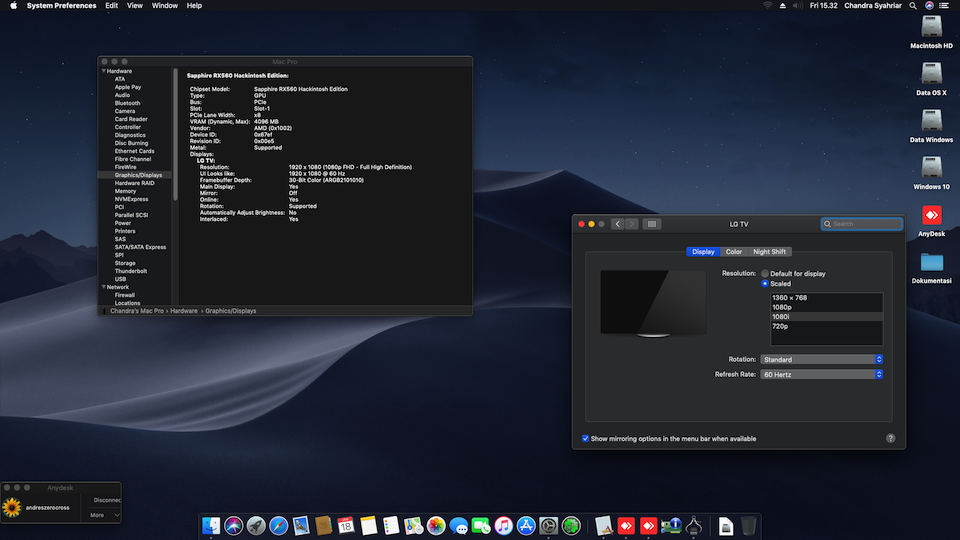This screenshot has width=960, height=540.
Task: Open Refresh Rate dropdown showing 60 Hertz
Action: pos(822,374)
